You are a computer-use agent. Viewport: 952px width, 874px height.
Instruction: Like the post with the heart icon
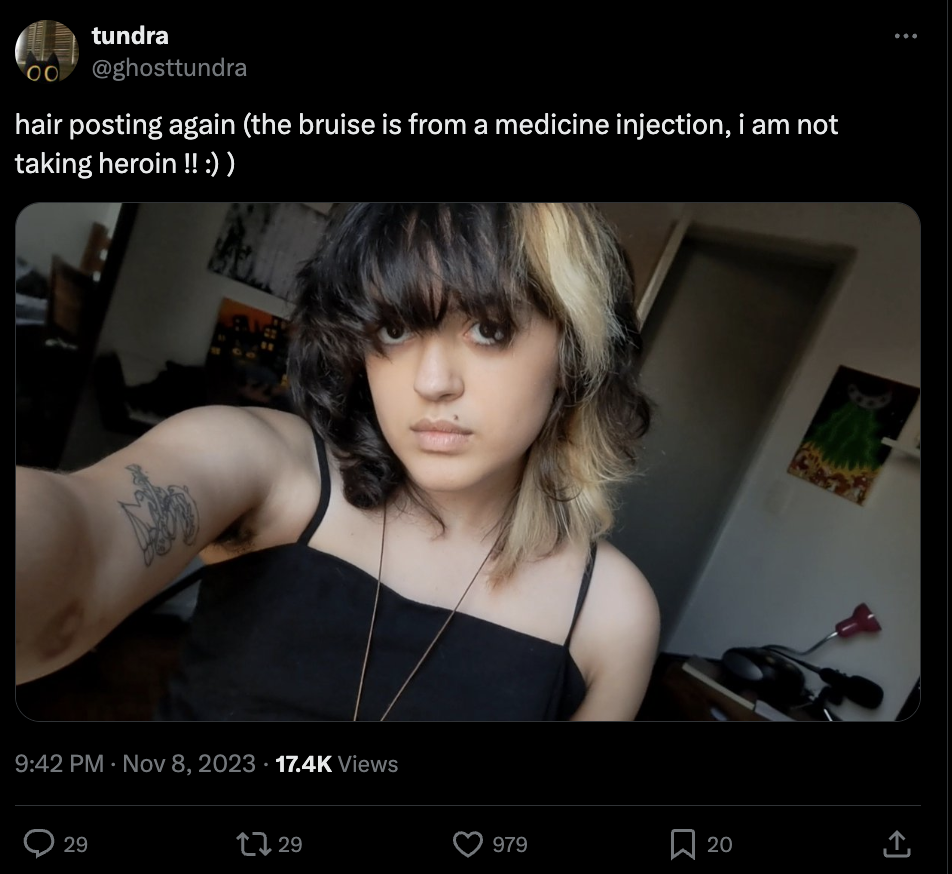point(468,844)
